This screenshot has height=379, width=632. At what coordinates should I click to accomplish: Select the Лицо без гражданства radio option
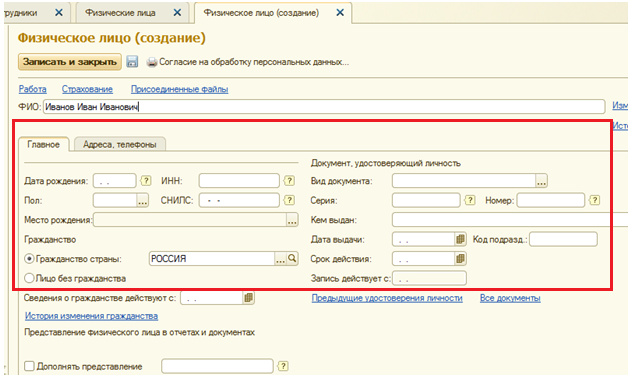tap(29, 278)
